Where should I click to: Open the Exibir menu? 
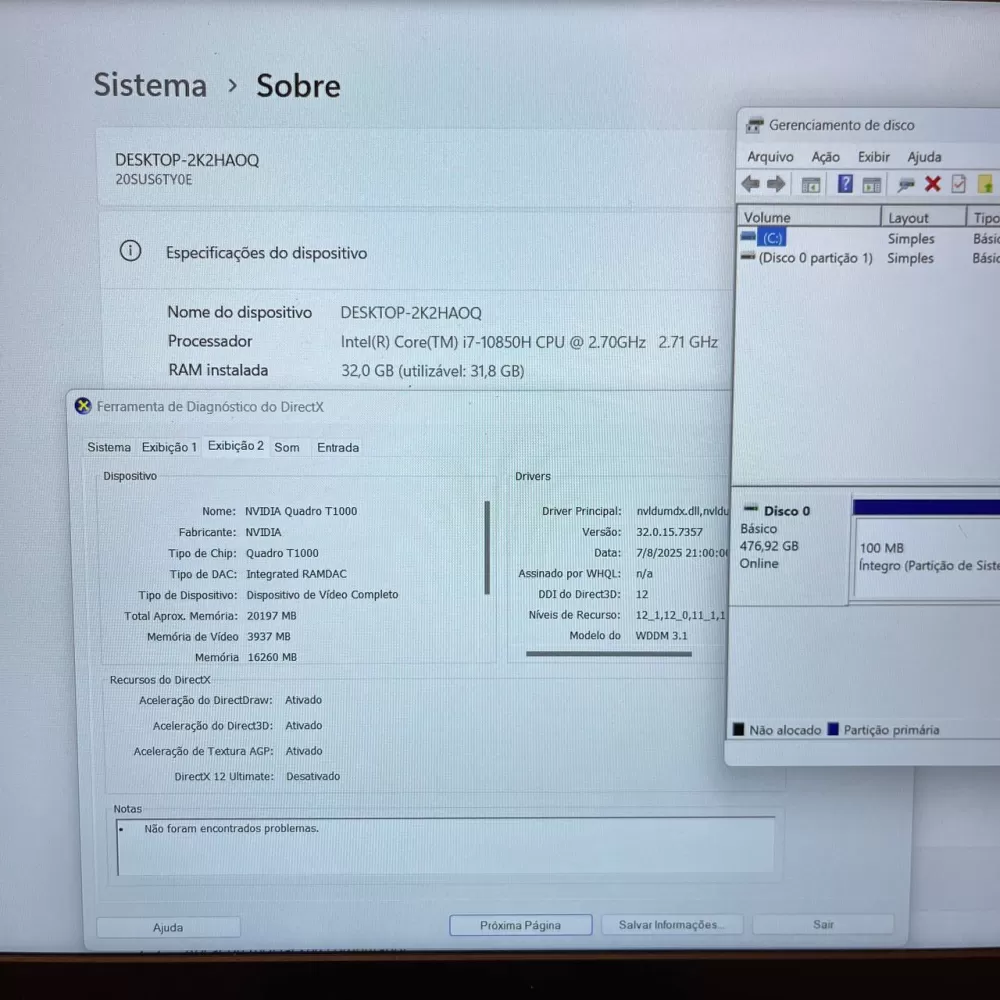pyautogui.click(x=873, y=157)
